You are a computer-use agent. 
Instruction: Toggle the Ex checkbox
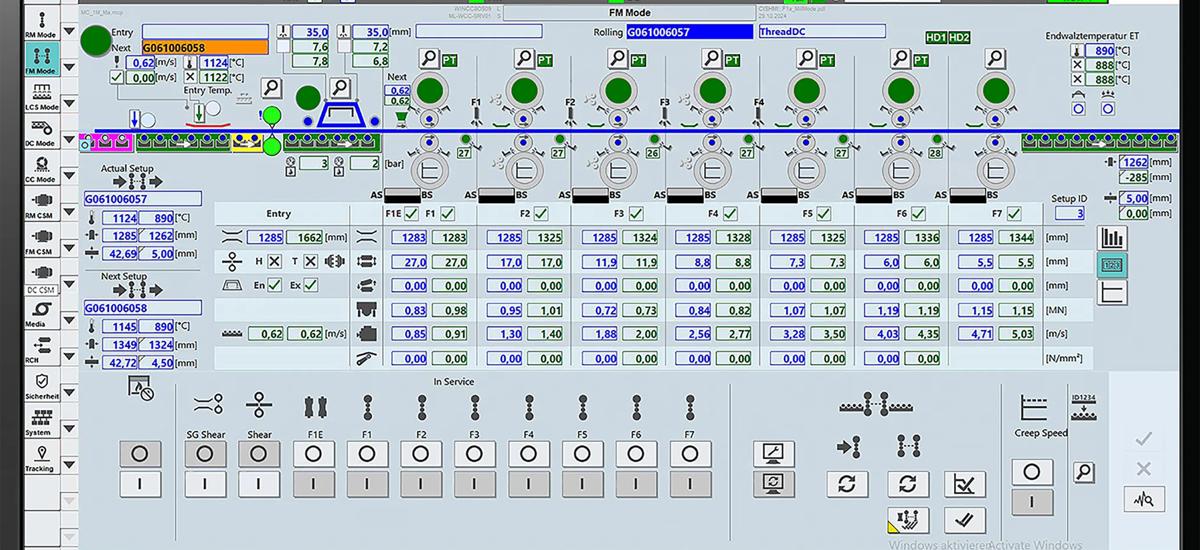(x=310, y=285)
